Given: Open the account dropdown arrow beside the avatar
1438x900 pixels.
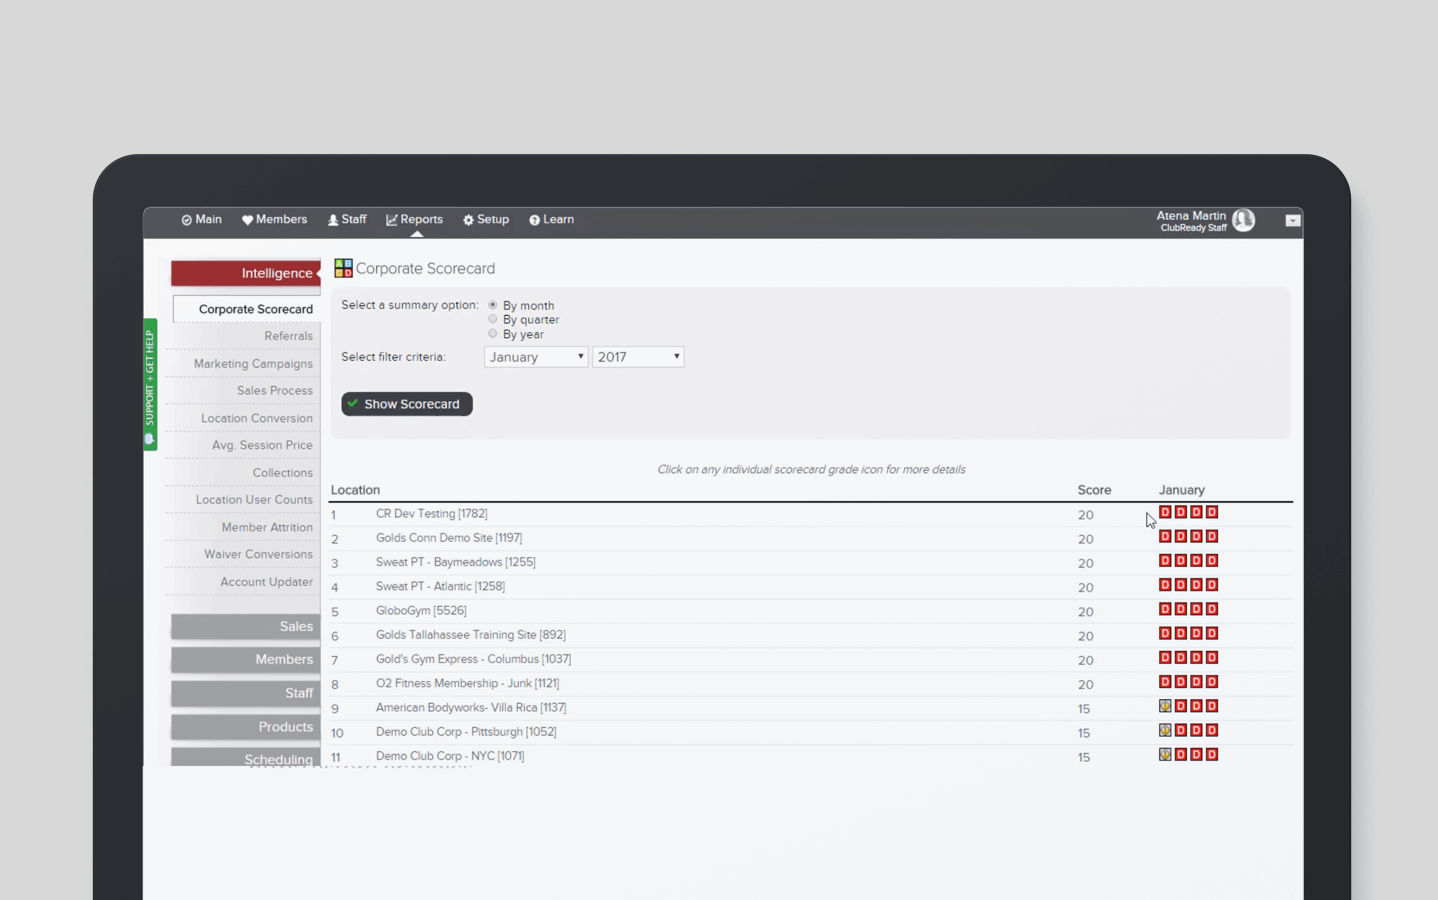Looking at the screenshot, I should coord(1293,220).
